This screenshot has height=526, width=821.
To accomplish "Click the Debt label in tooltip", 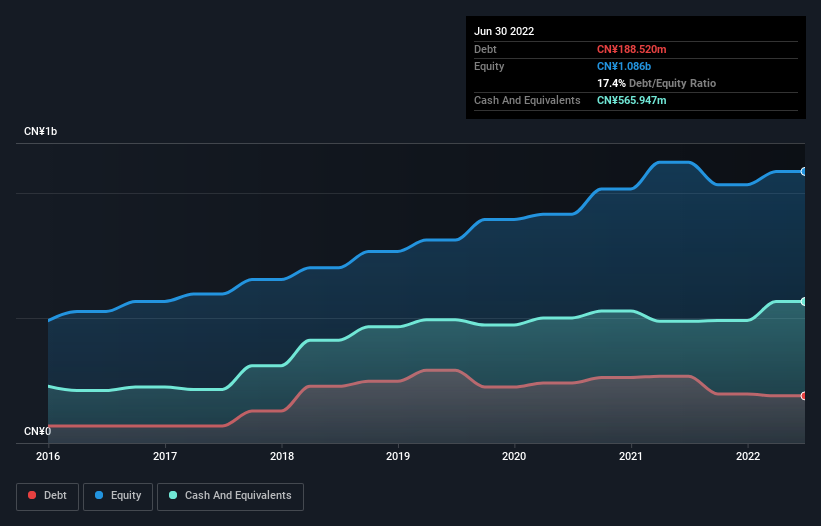I will pyautogui.click(x=485, y=49).
